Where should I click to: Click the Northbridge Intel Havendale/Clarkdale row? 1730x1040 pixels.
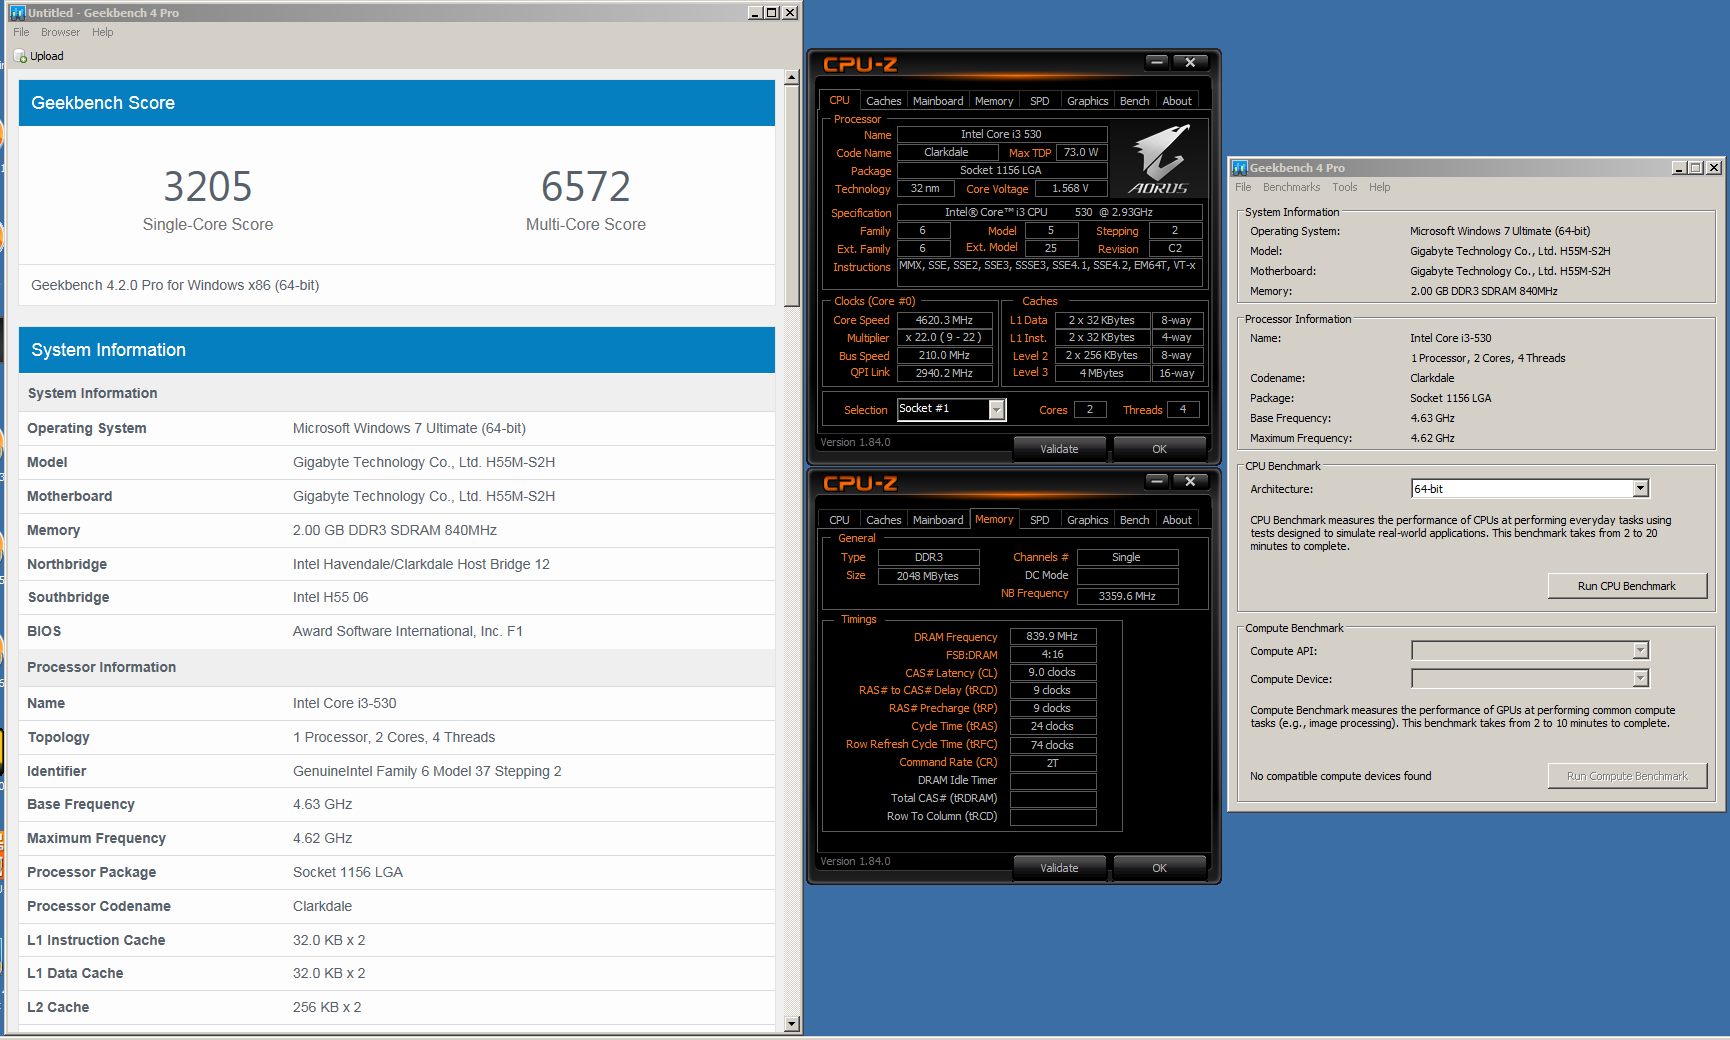pyautogui.click(x=397, y=564)
